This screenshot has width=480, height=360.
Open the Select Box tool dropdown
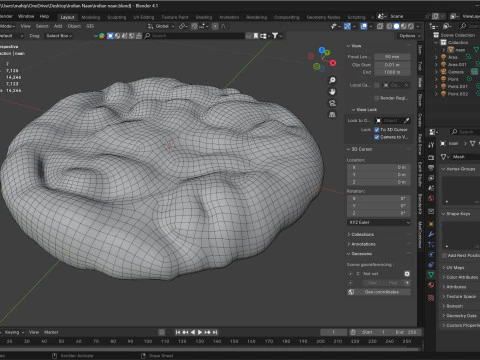pyautogui.click(x=59, y=36)
